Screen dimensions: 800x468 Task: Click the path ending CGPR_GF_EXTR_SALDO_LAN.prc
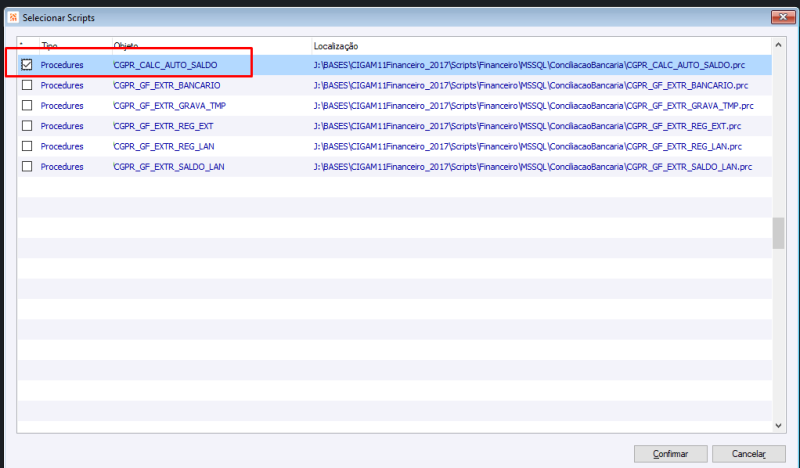533,167
